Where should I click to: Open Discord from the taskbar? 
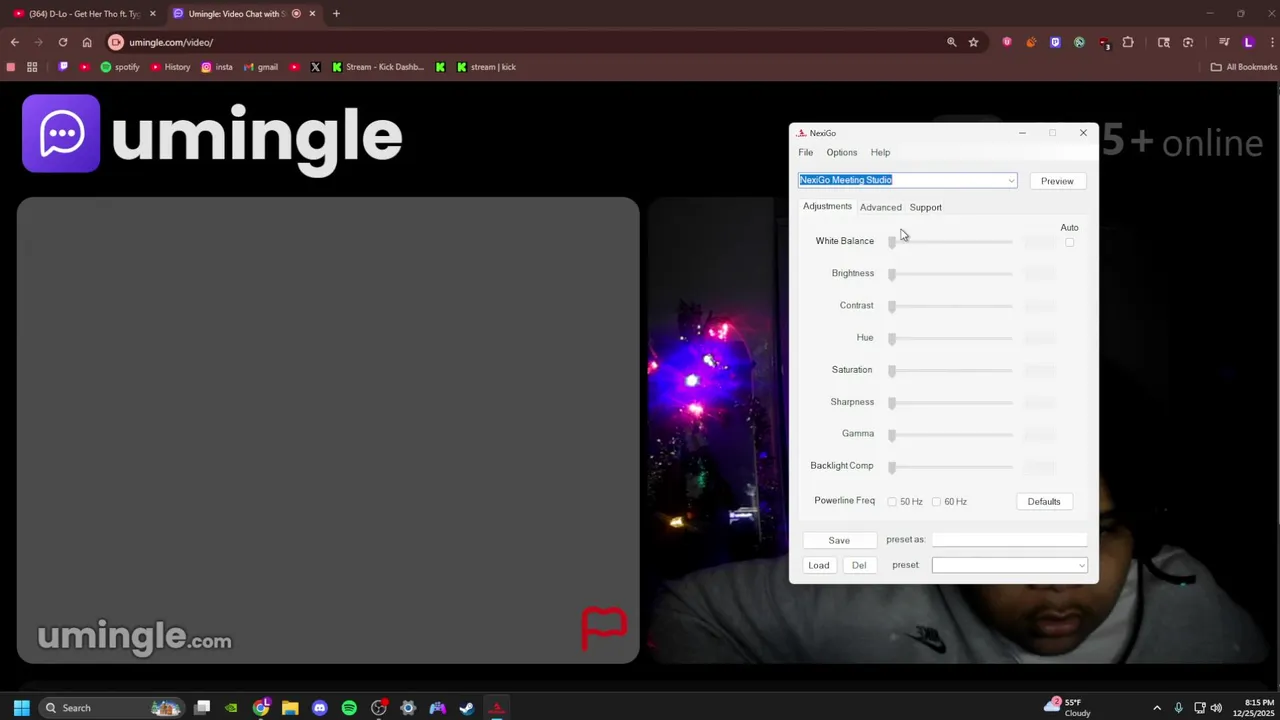pos(319,708)
